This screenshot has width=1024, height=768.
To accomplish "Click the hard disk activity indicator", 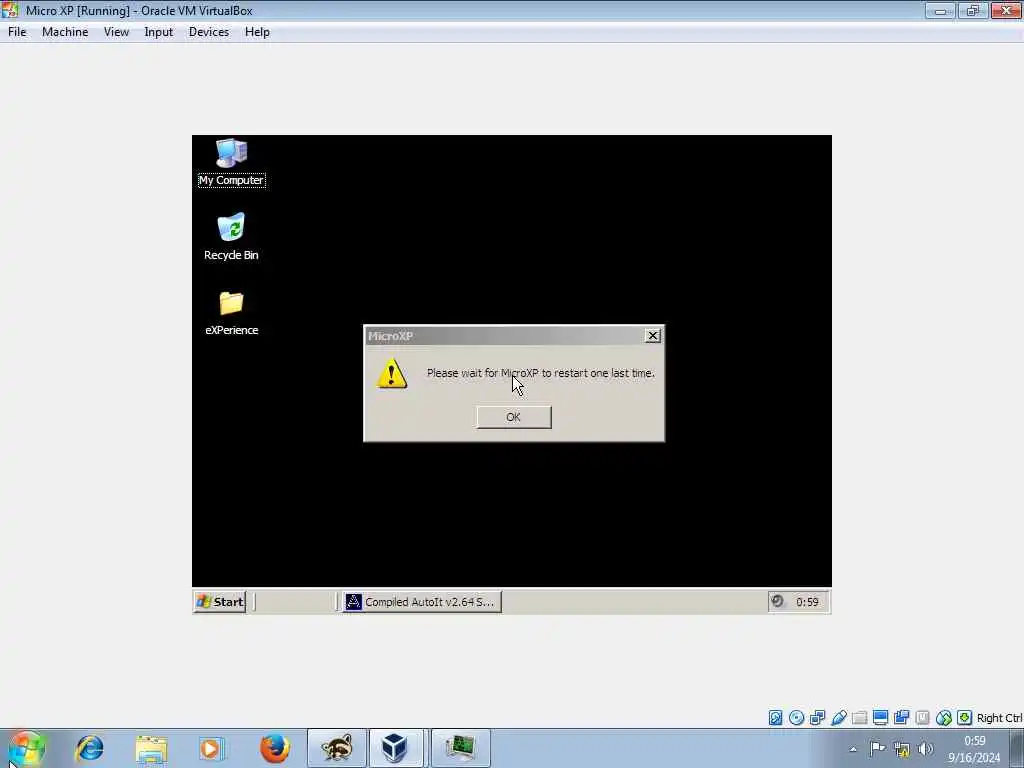I will (x=775, y=718).
